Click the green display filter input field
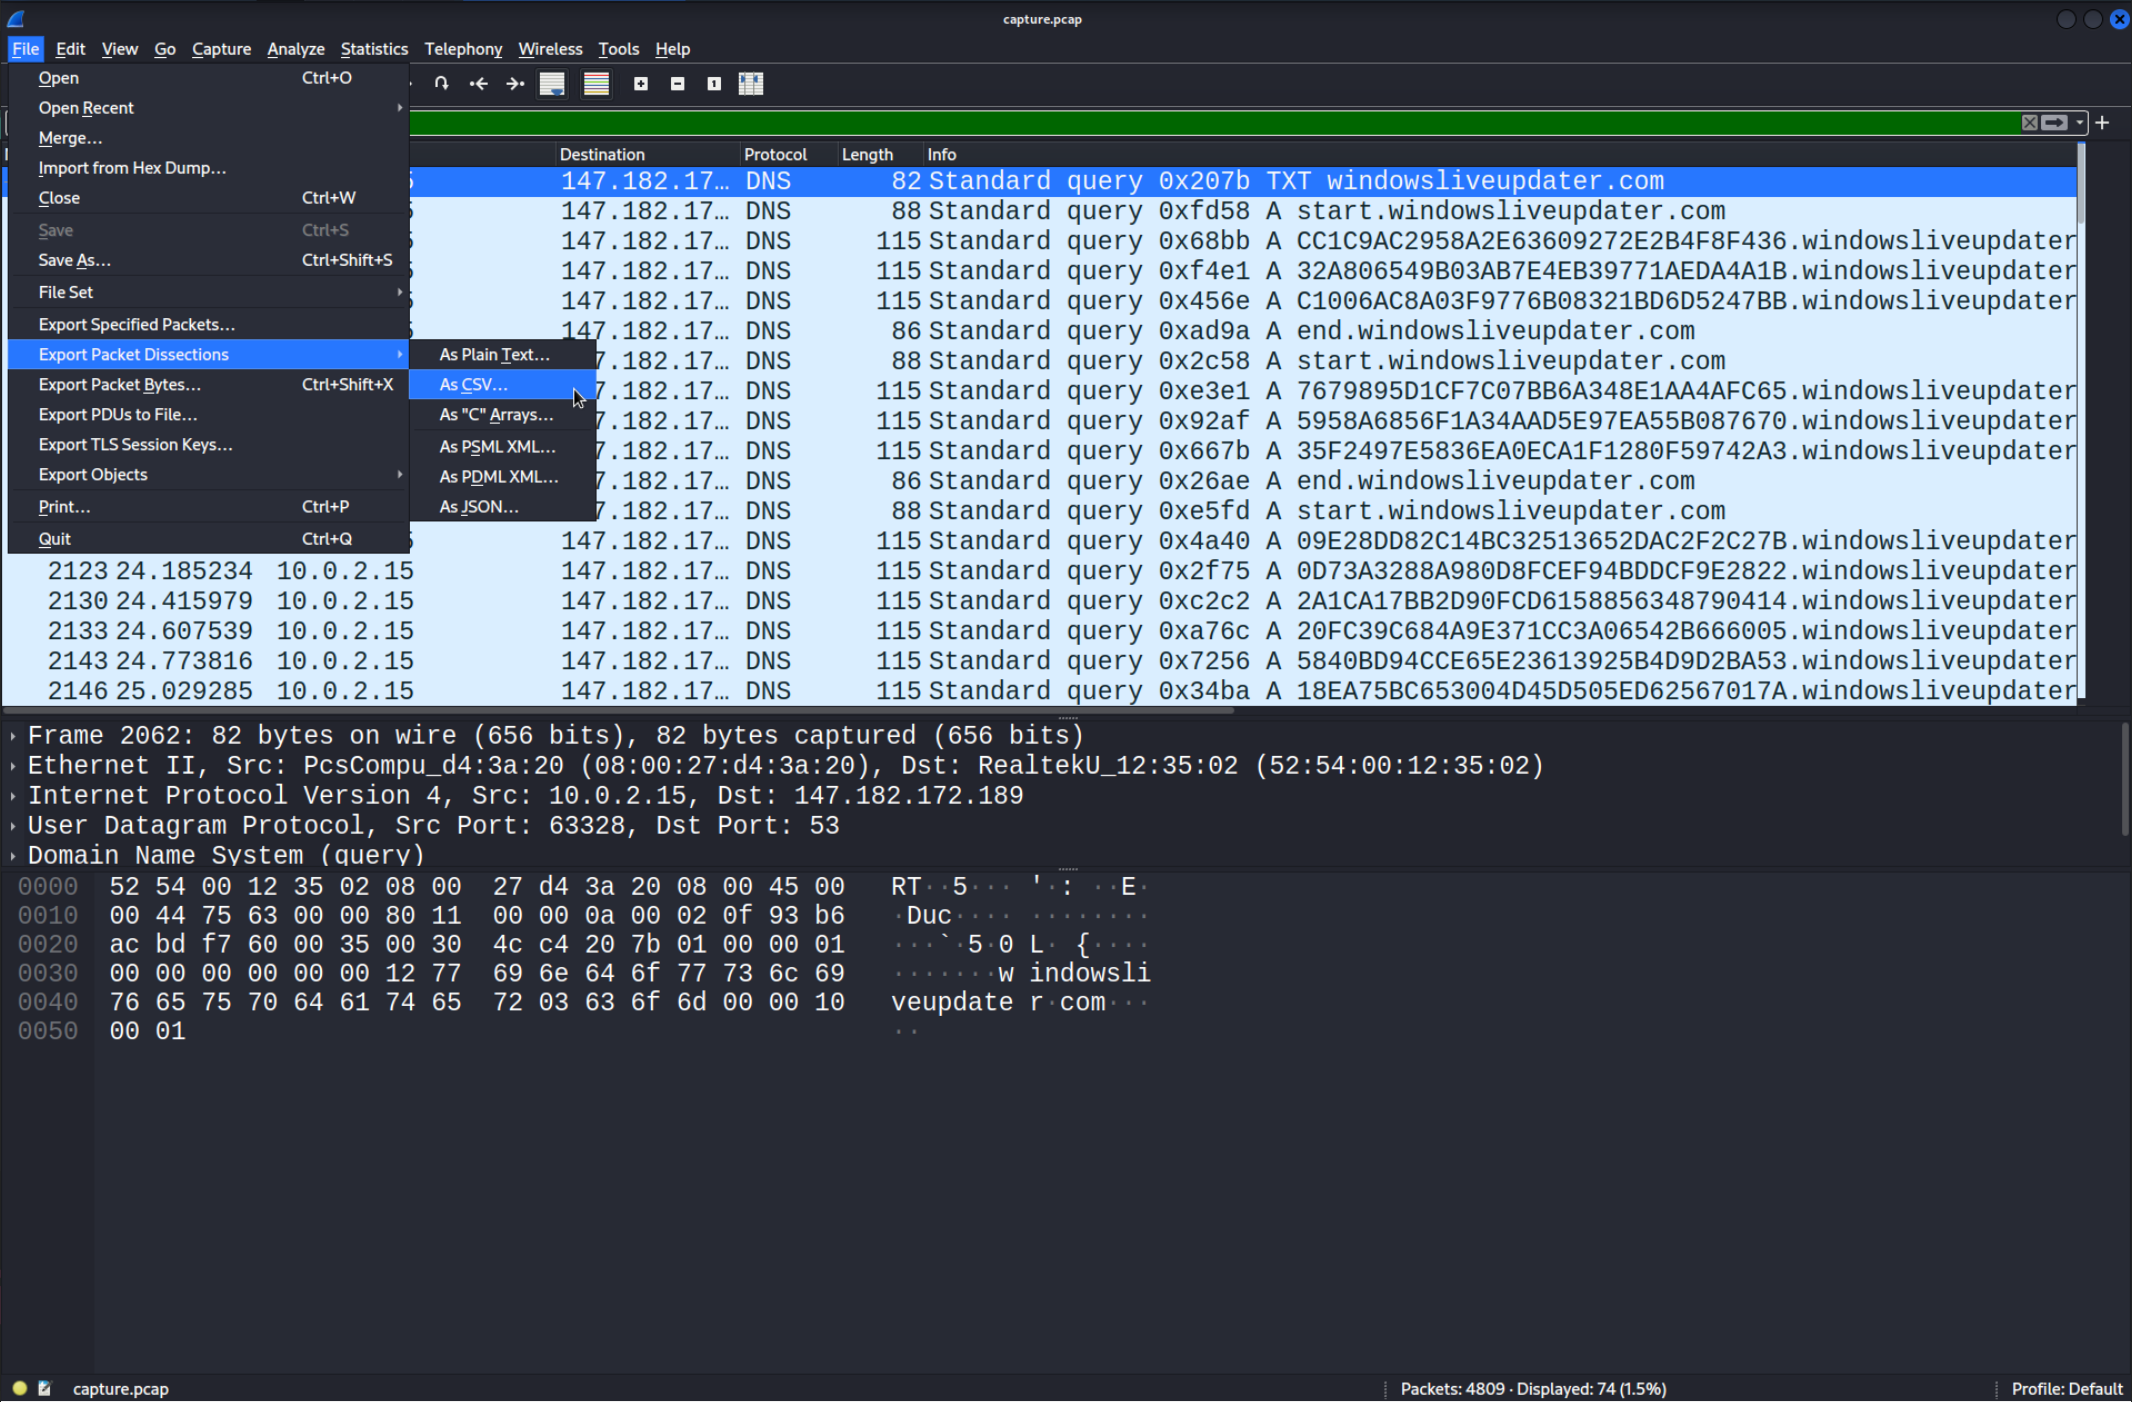2132x1402 pixels. [x=1214, y=123]
